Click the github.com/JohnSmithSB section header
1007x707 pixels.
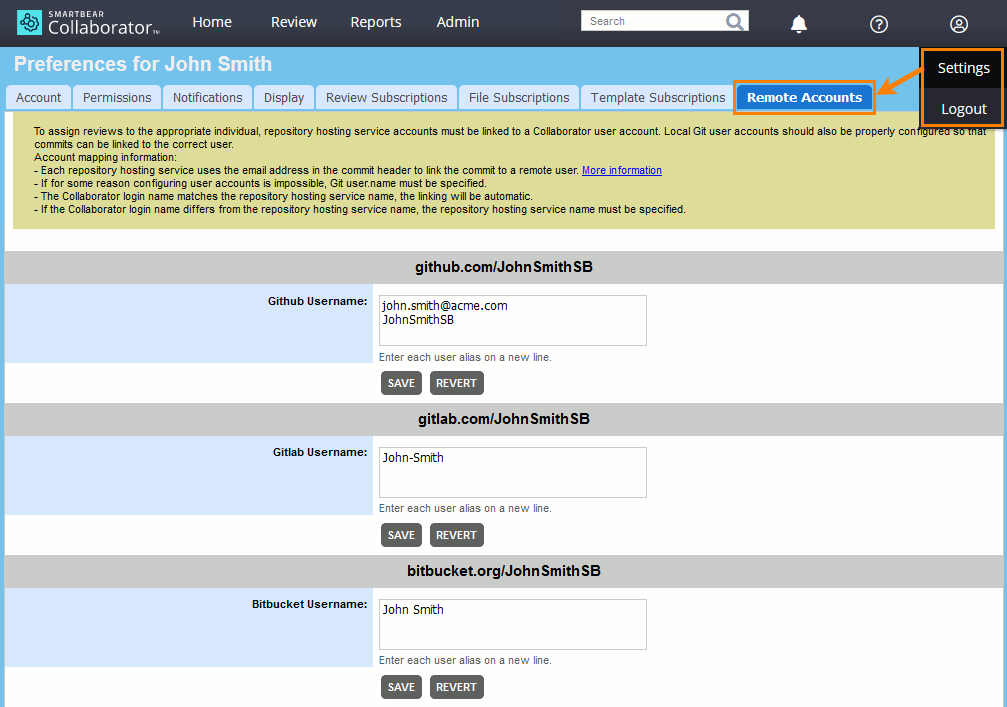[504, 267]
